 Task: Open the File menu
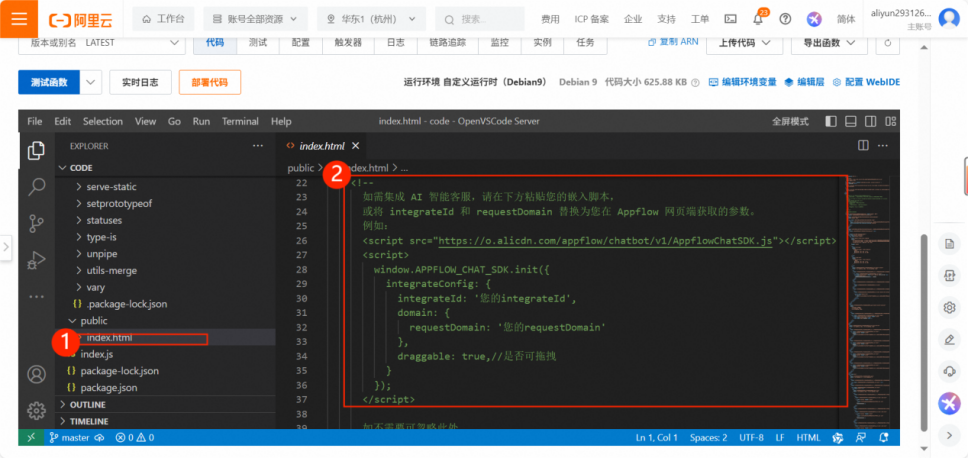click(35, 121)
